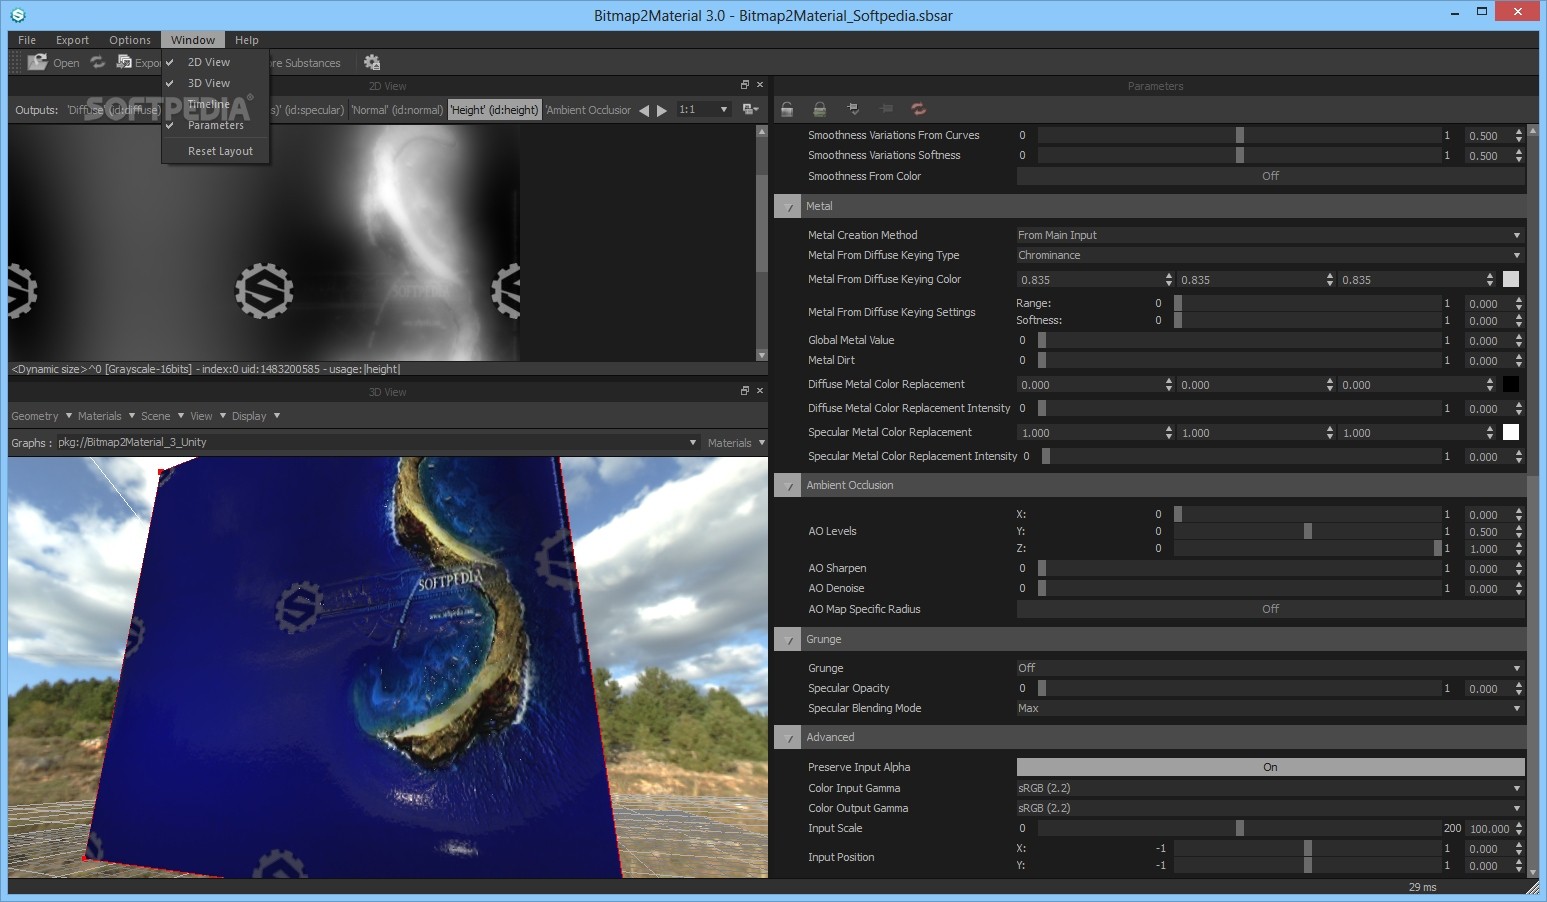Image resolution: width=1547 pixels, height=902 pixels.
Task: Toggle AO Map Specific Radius Off button
Action: coord(1270,609)
